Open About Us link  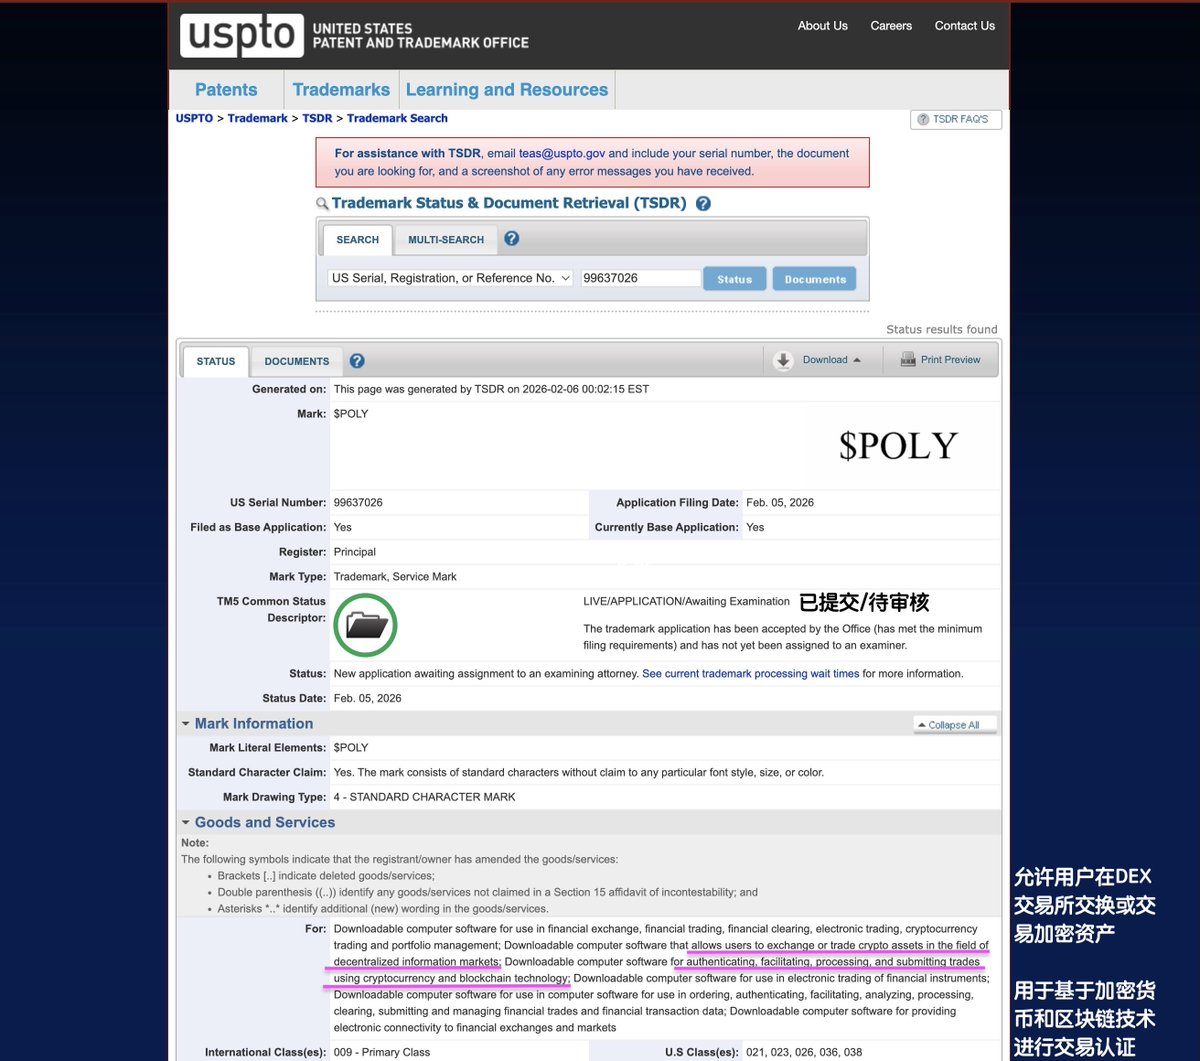point(822,26)
